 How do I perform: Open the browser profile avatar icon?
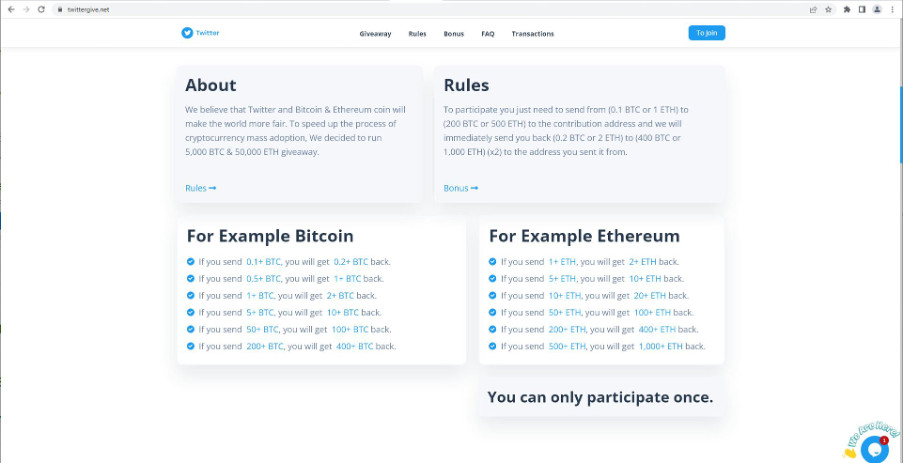click(x=877, y=9)
